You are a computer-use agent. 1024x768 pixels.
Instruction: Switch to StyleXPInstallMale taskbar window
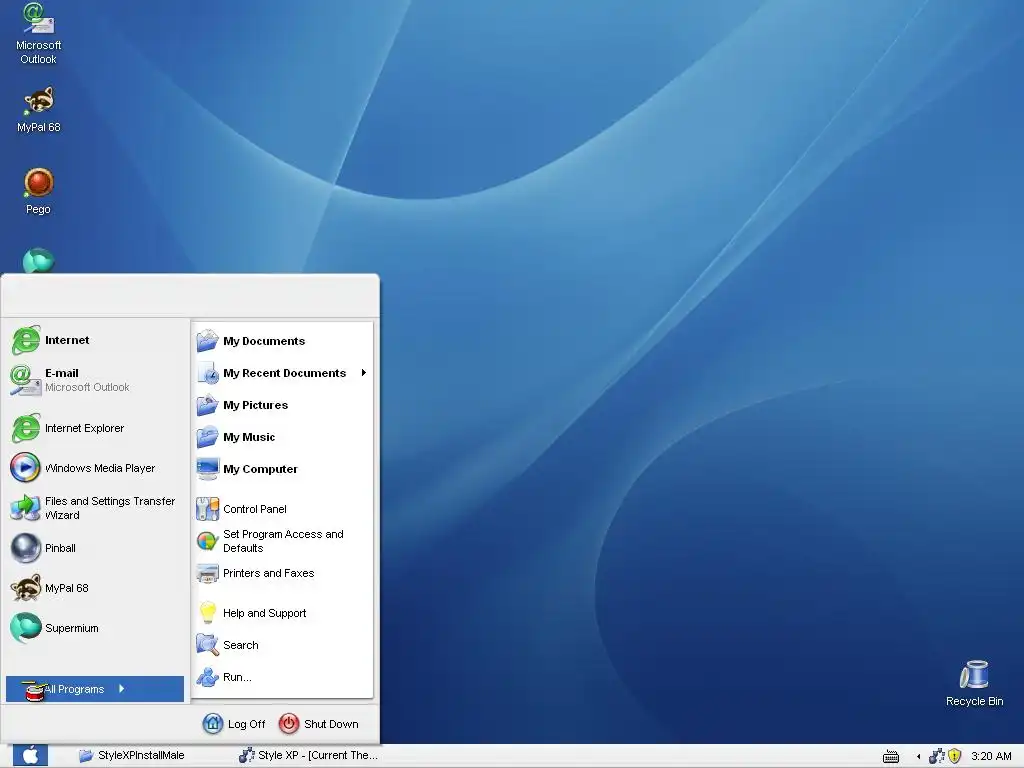coord(132,756)
